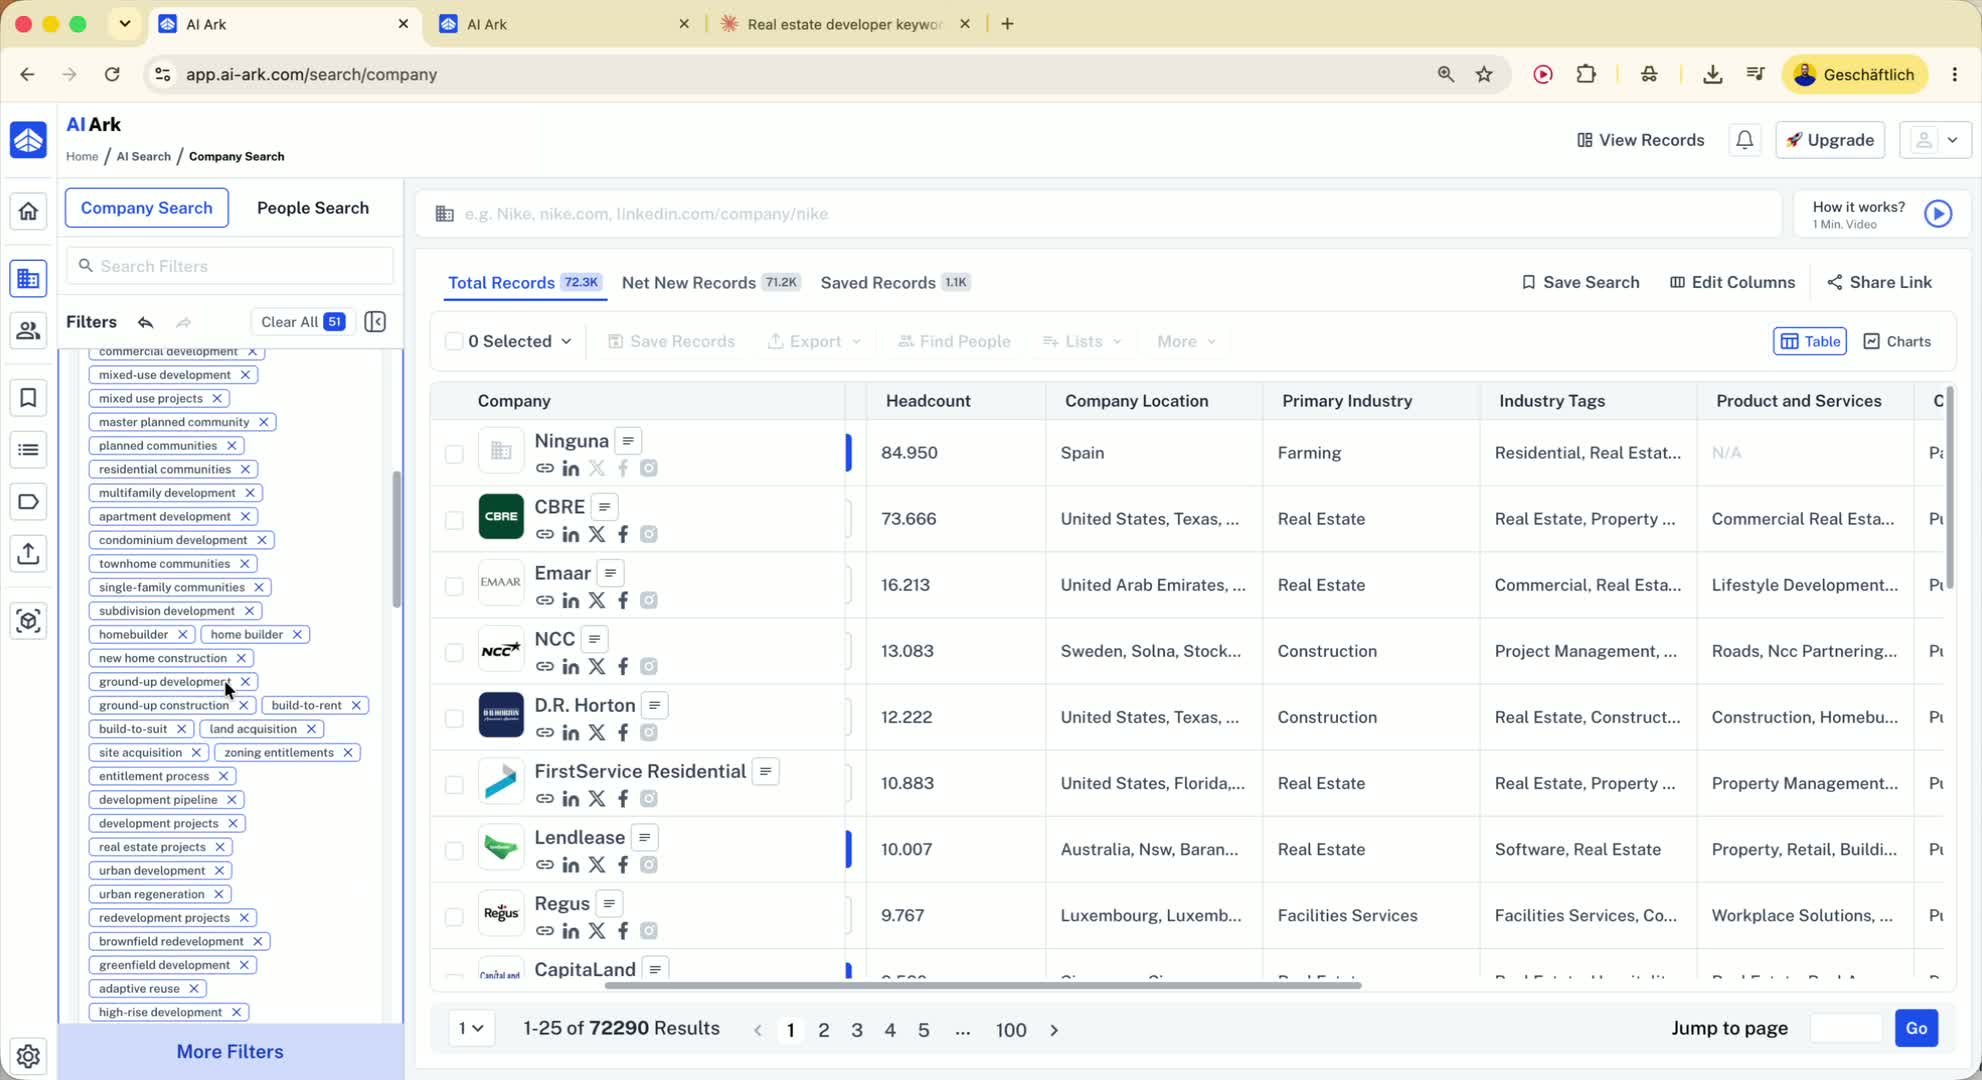The height and width of the screenshot is (1080, 1982).
Task: Select the Emaar row checkbox
Action: 454,586
